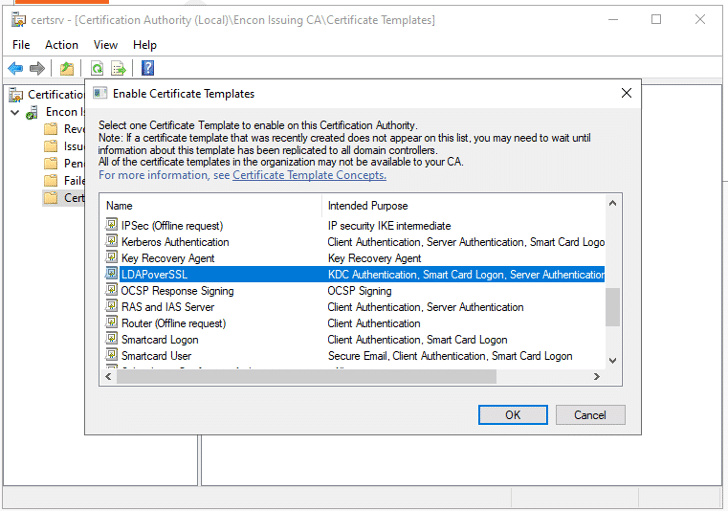Open the View menu
The image size is (728, 512).
pyautogui.click(x=105, y=45)
